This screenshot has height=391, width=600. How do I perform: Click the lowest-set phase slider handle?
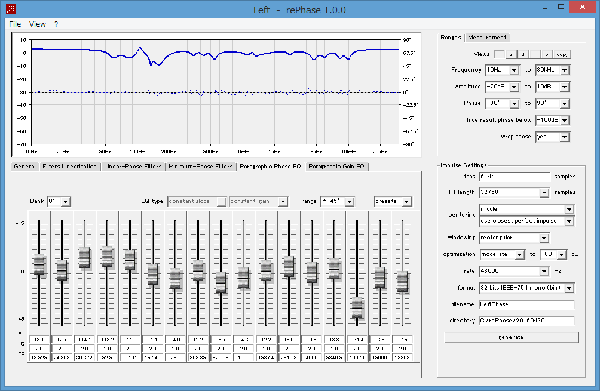point(357,308)
